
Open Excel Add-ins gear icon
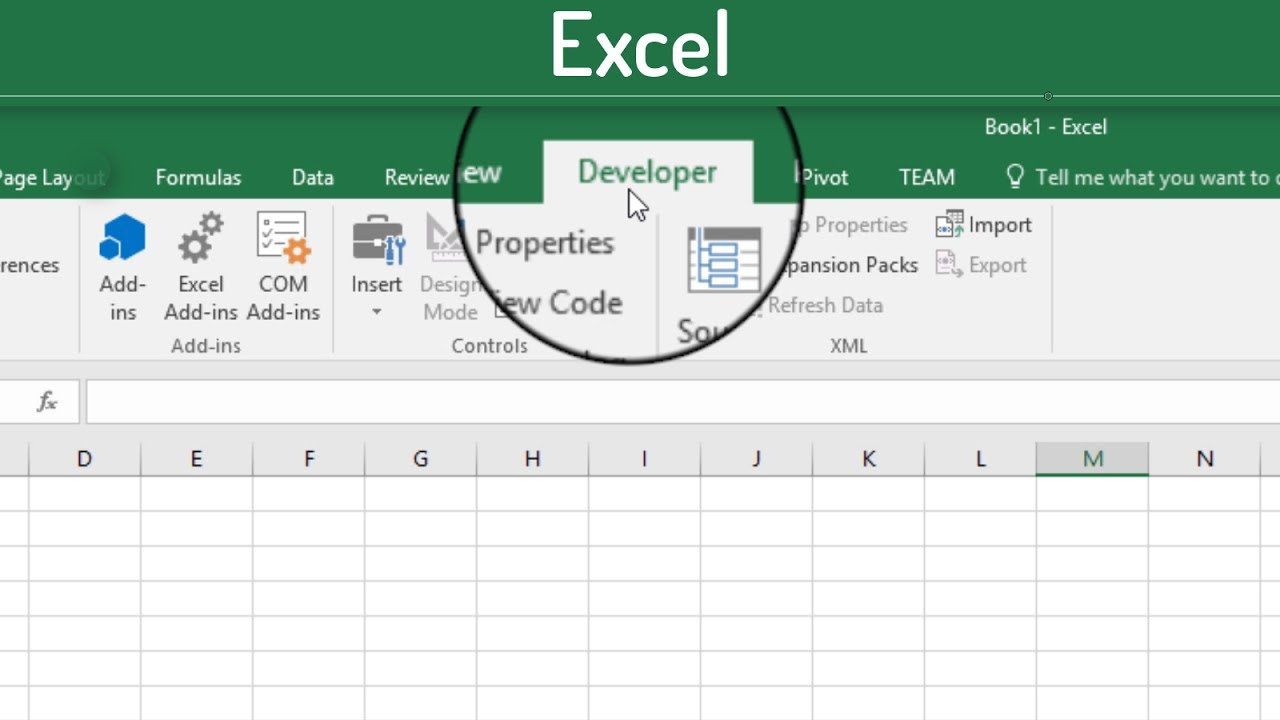pos(200,239)
